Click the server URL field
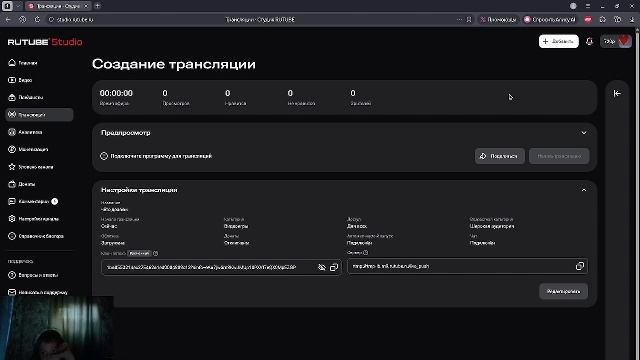 [468, 266]
